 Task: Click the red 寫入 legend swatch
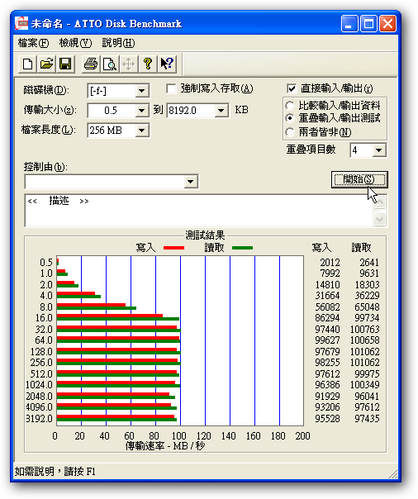coord(174,248)
